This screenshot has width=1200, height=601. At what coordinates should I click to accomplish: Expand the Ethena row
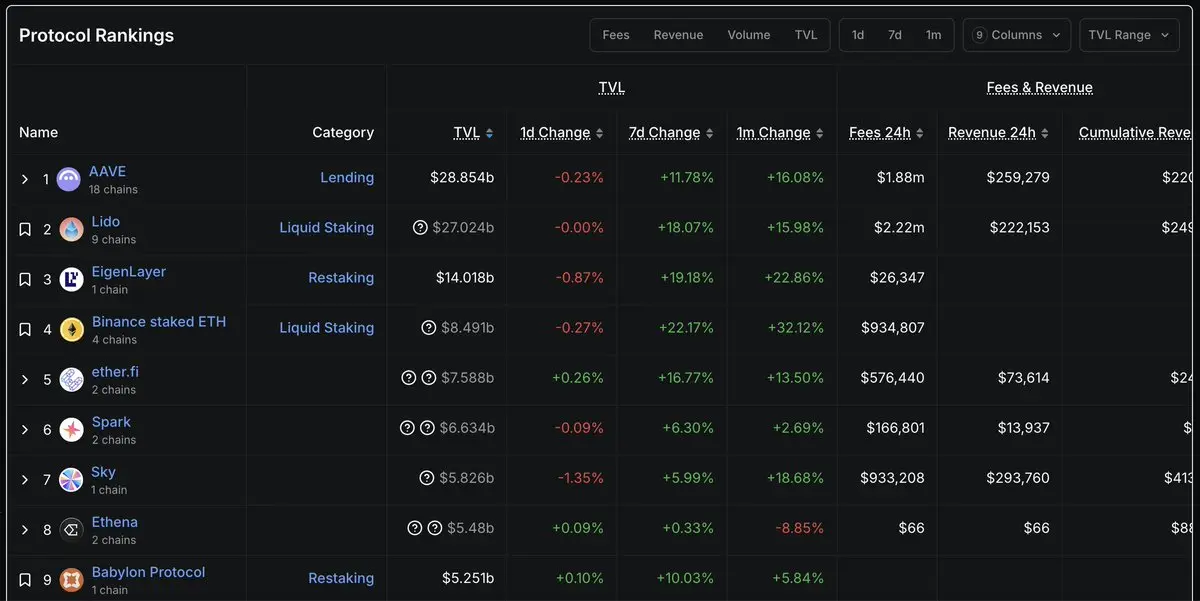[x=25, y=530]
